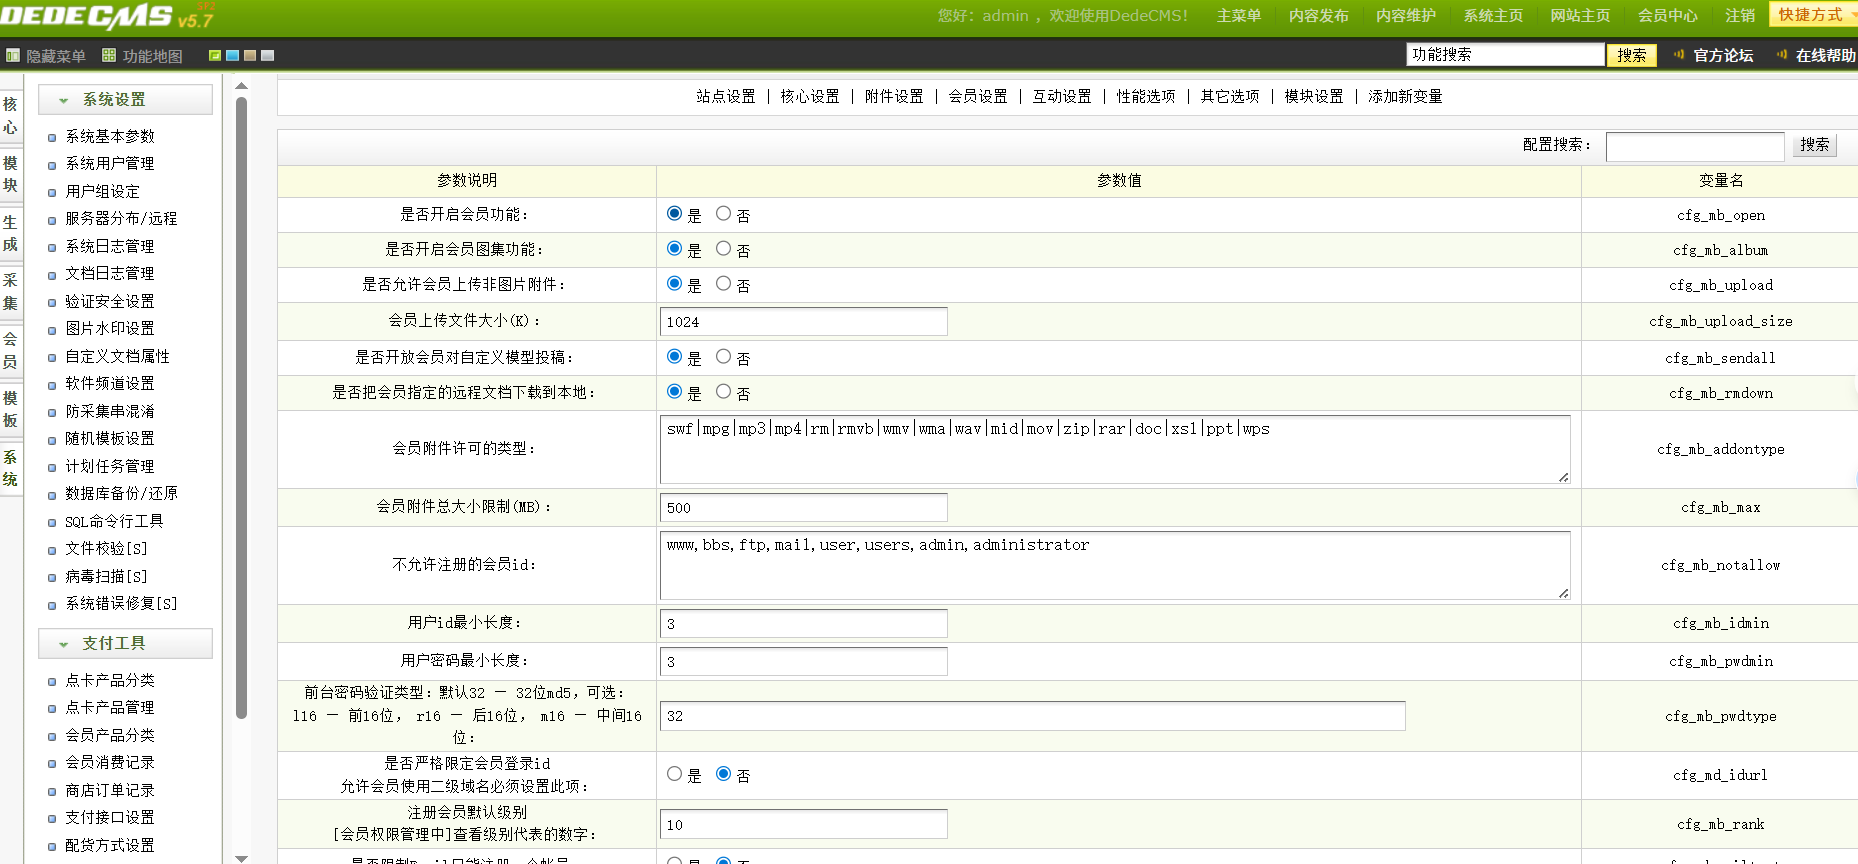Image resolution: width=1858 pixels, height=864 pixels.
Task: Collapse the 系统设置 sidebar section
Action: click(x=64, y=100)
